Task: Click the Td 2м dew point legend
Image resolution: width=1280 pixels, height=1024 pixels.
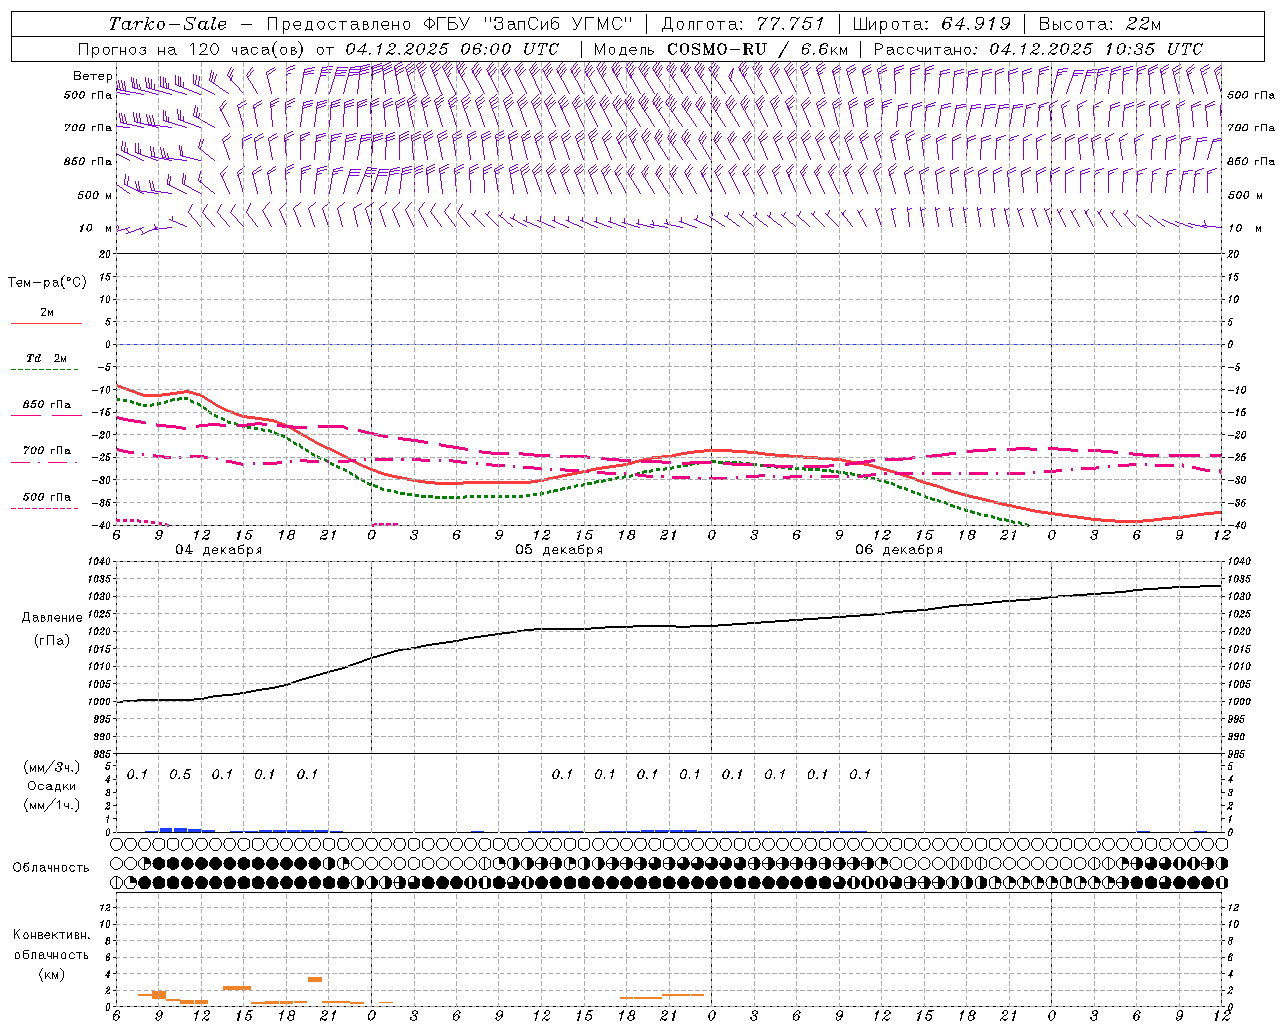Action: click(x=46, y=359)
